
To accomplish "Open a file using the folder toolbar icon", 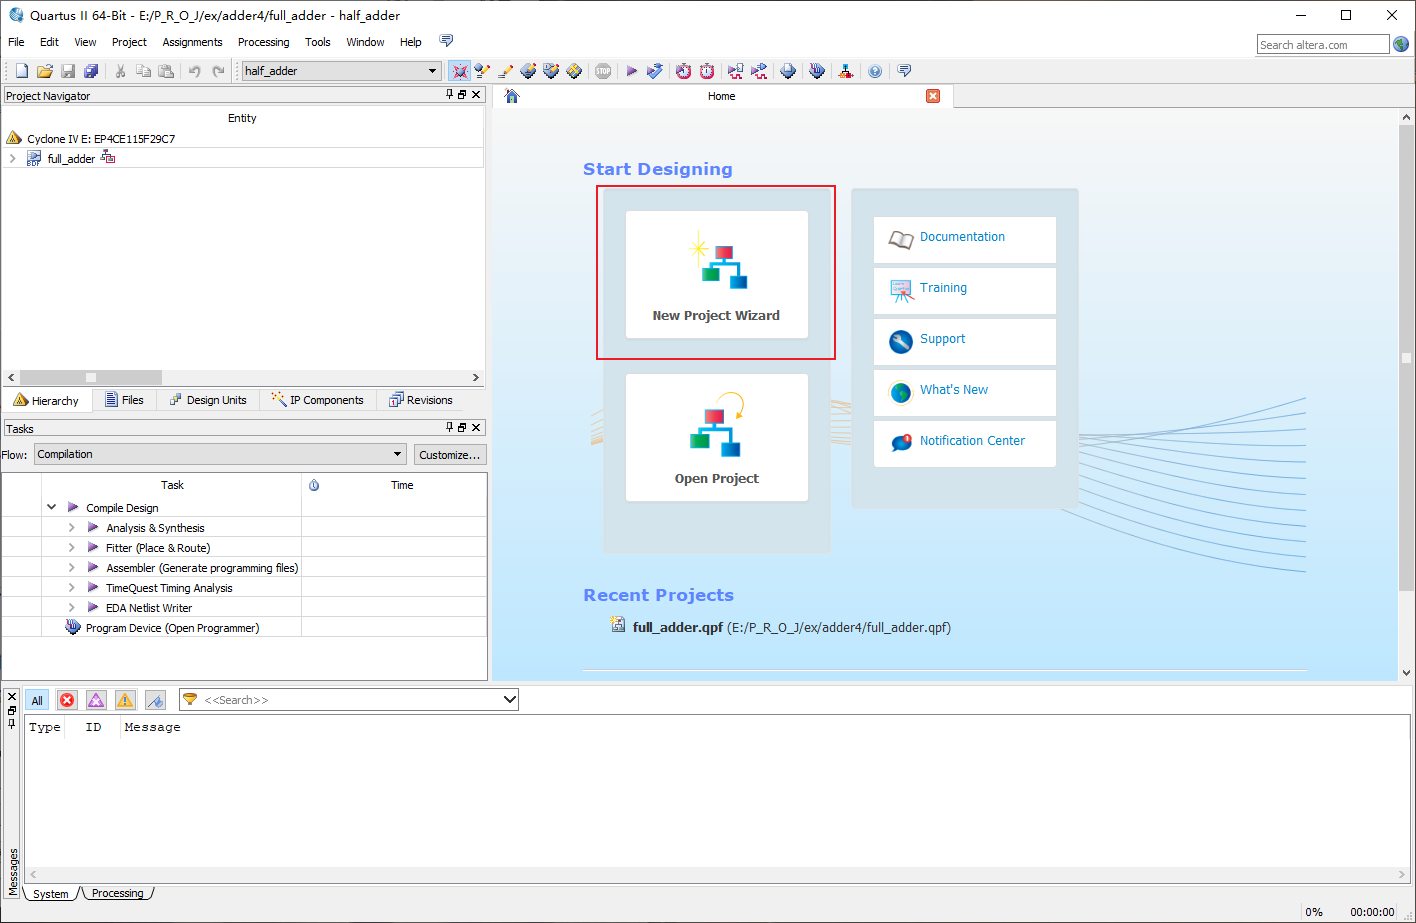I will (45, 71).
